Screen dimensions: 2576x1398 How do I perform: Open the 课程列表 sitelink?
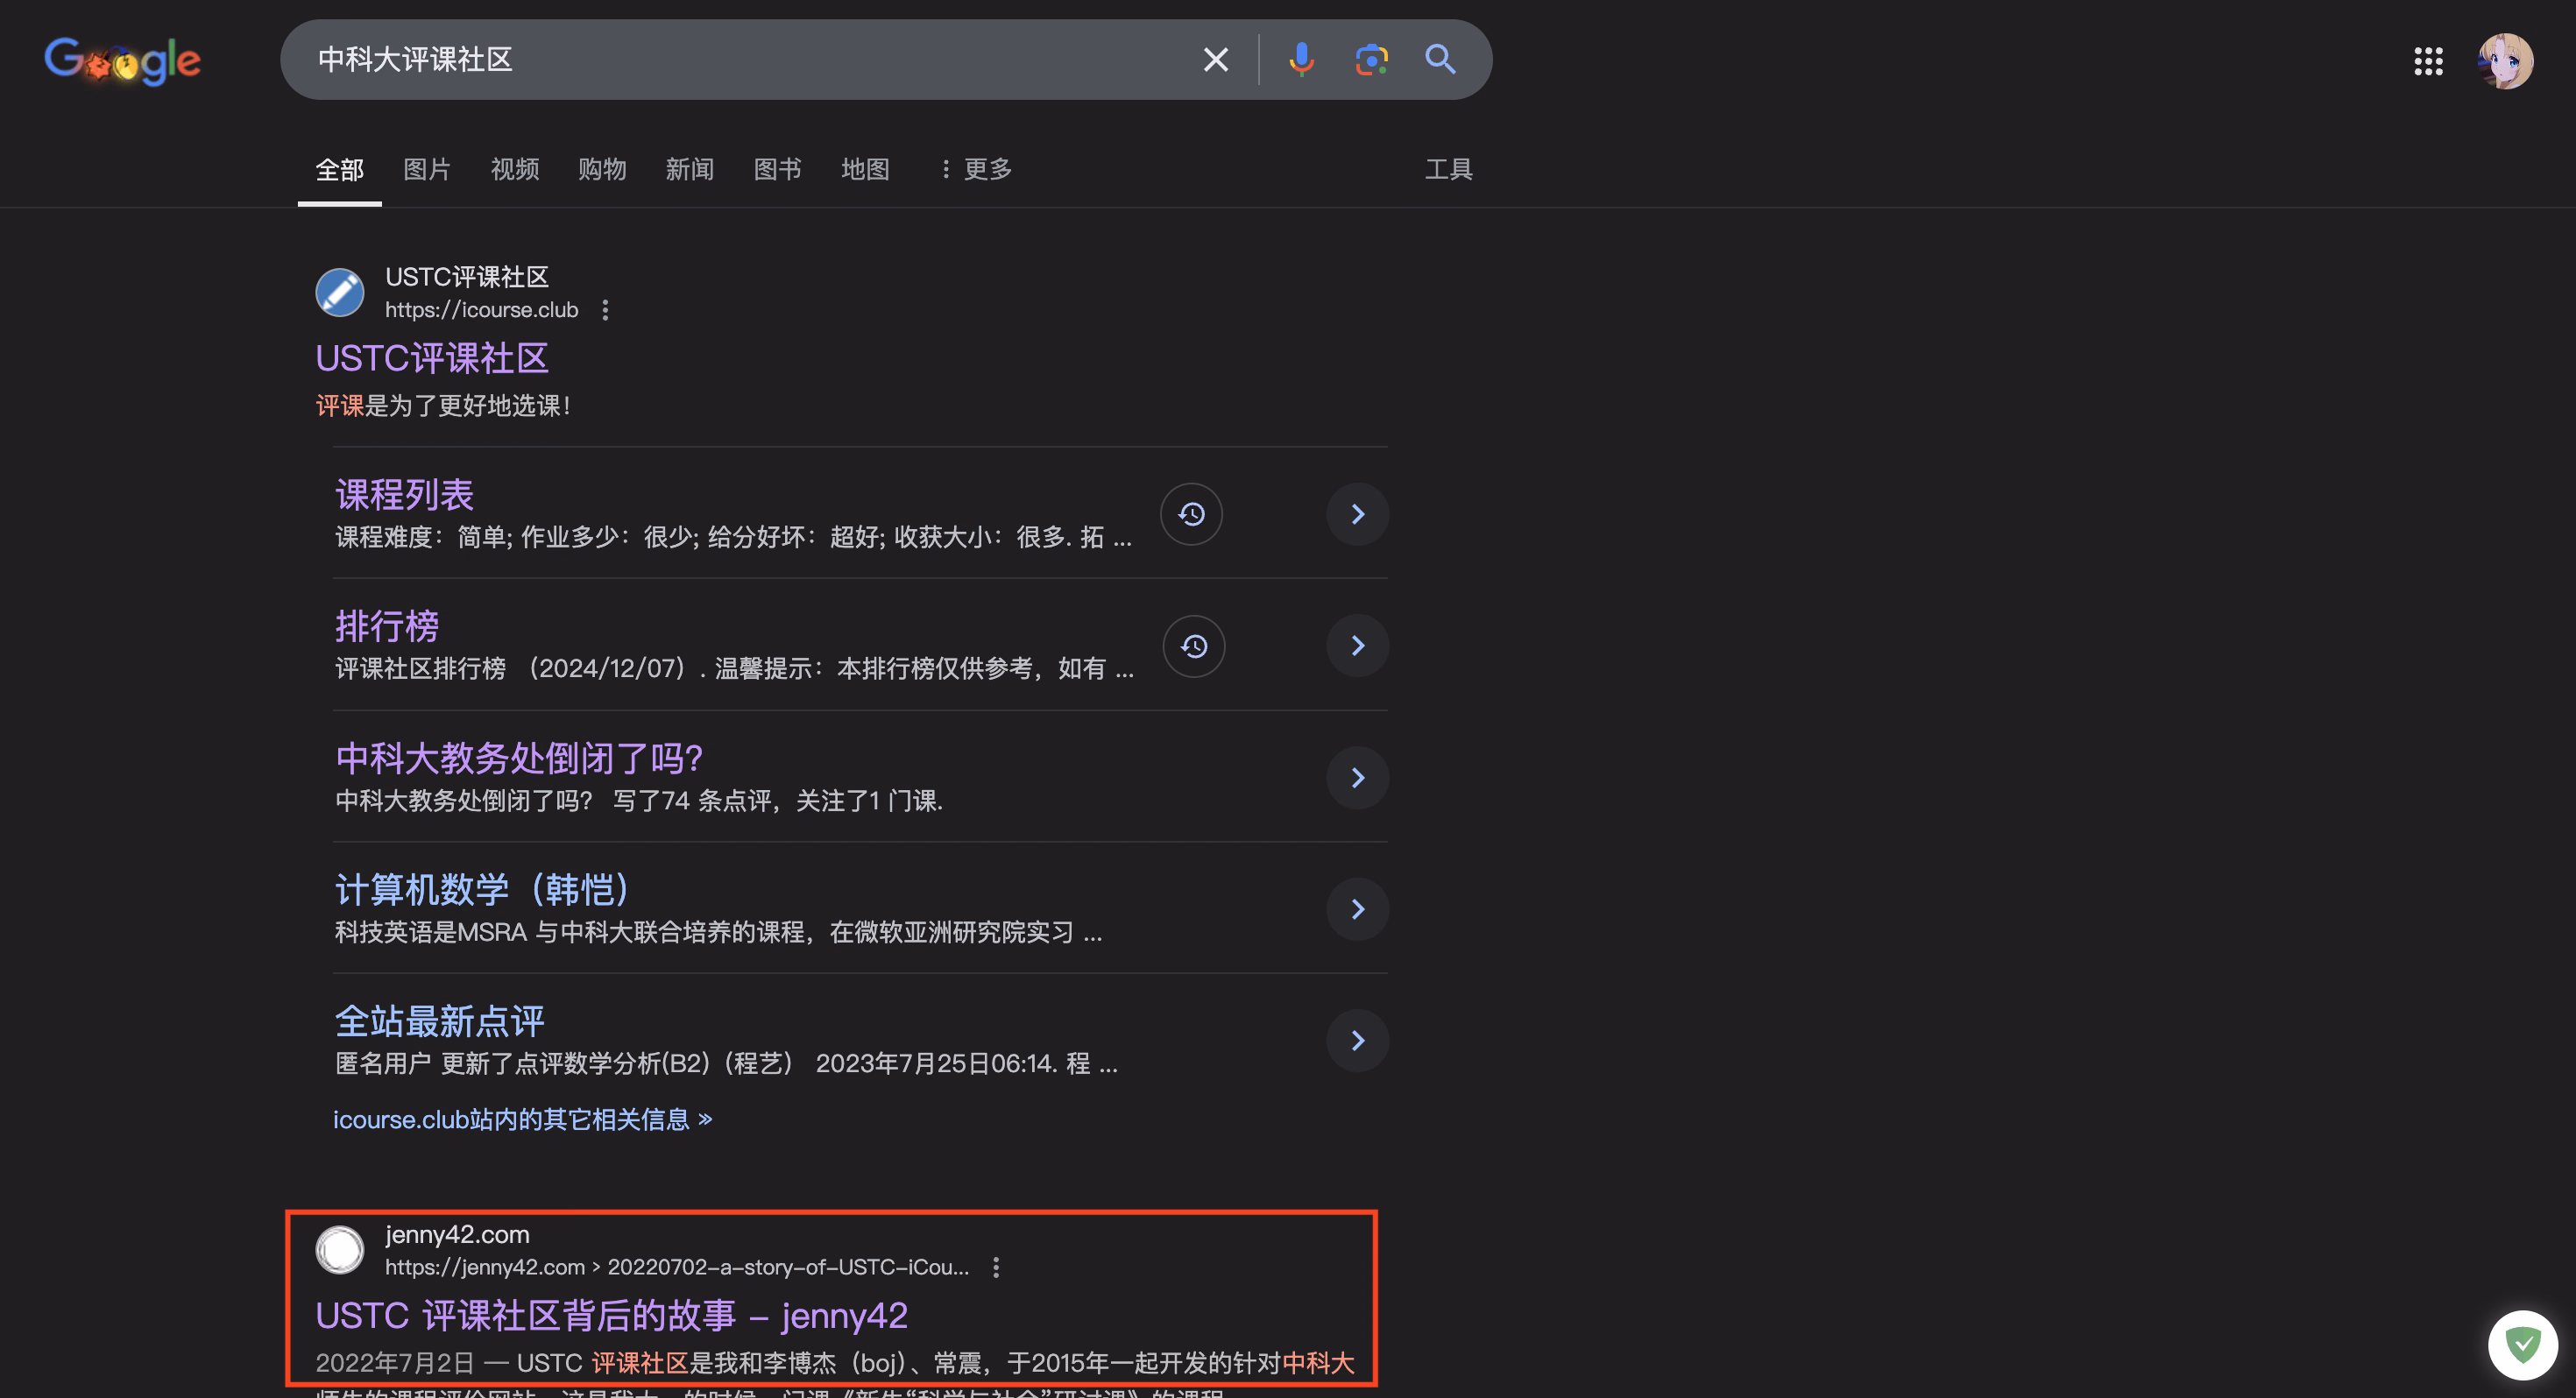[x=404, y=494]
